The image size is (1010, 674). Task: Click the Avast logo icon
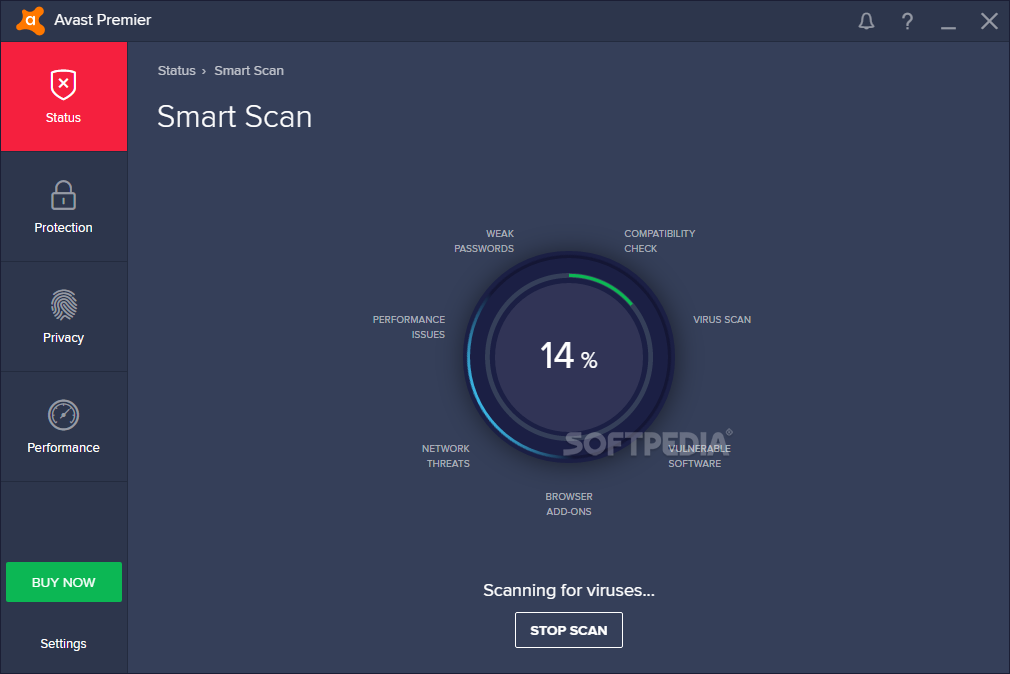pyautogui.click(x=30, y=21)
